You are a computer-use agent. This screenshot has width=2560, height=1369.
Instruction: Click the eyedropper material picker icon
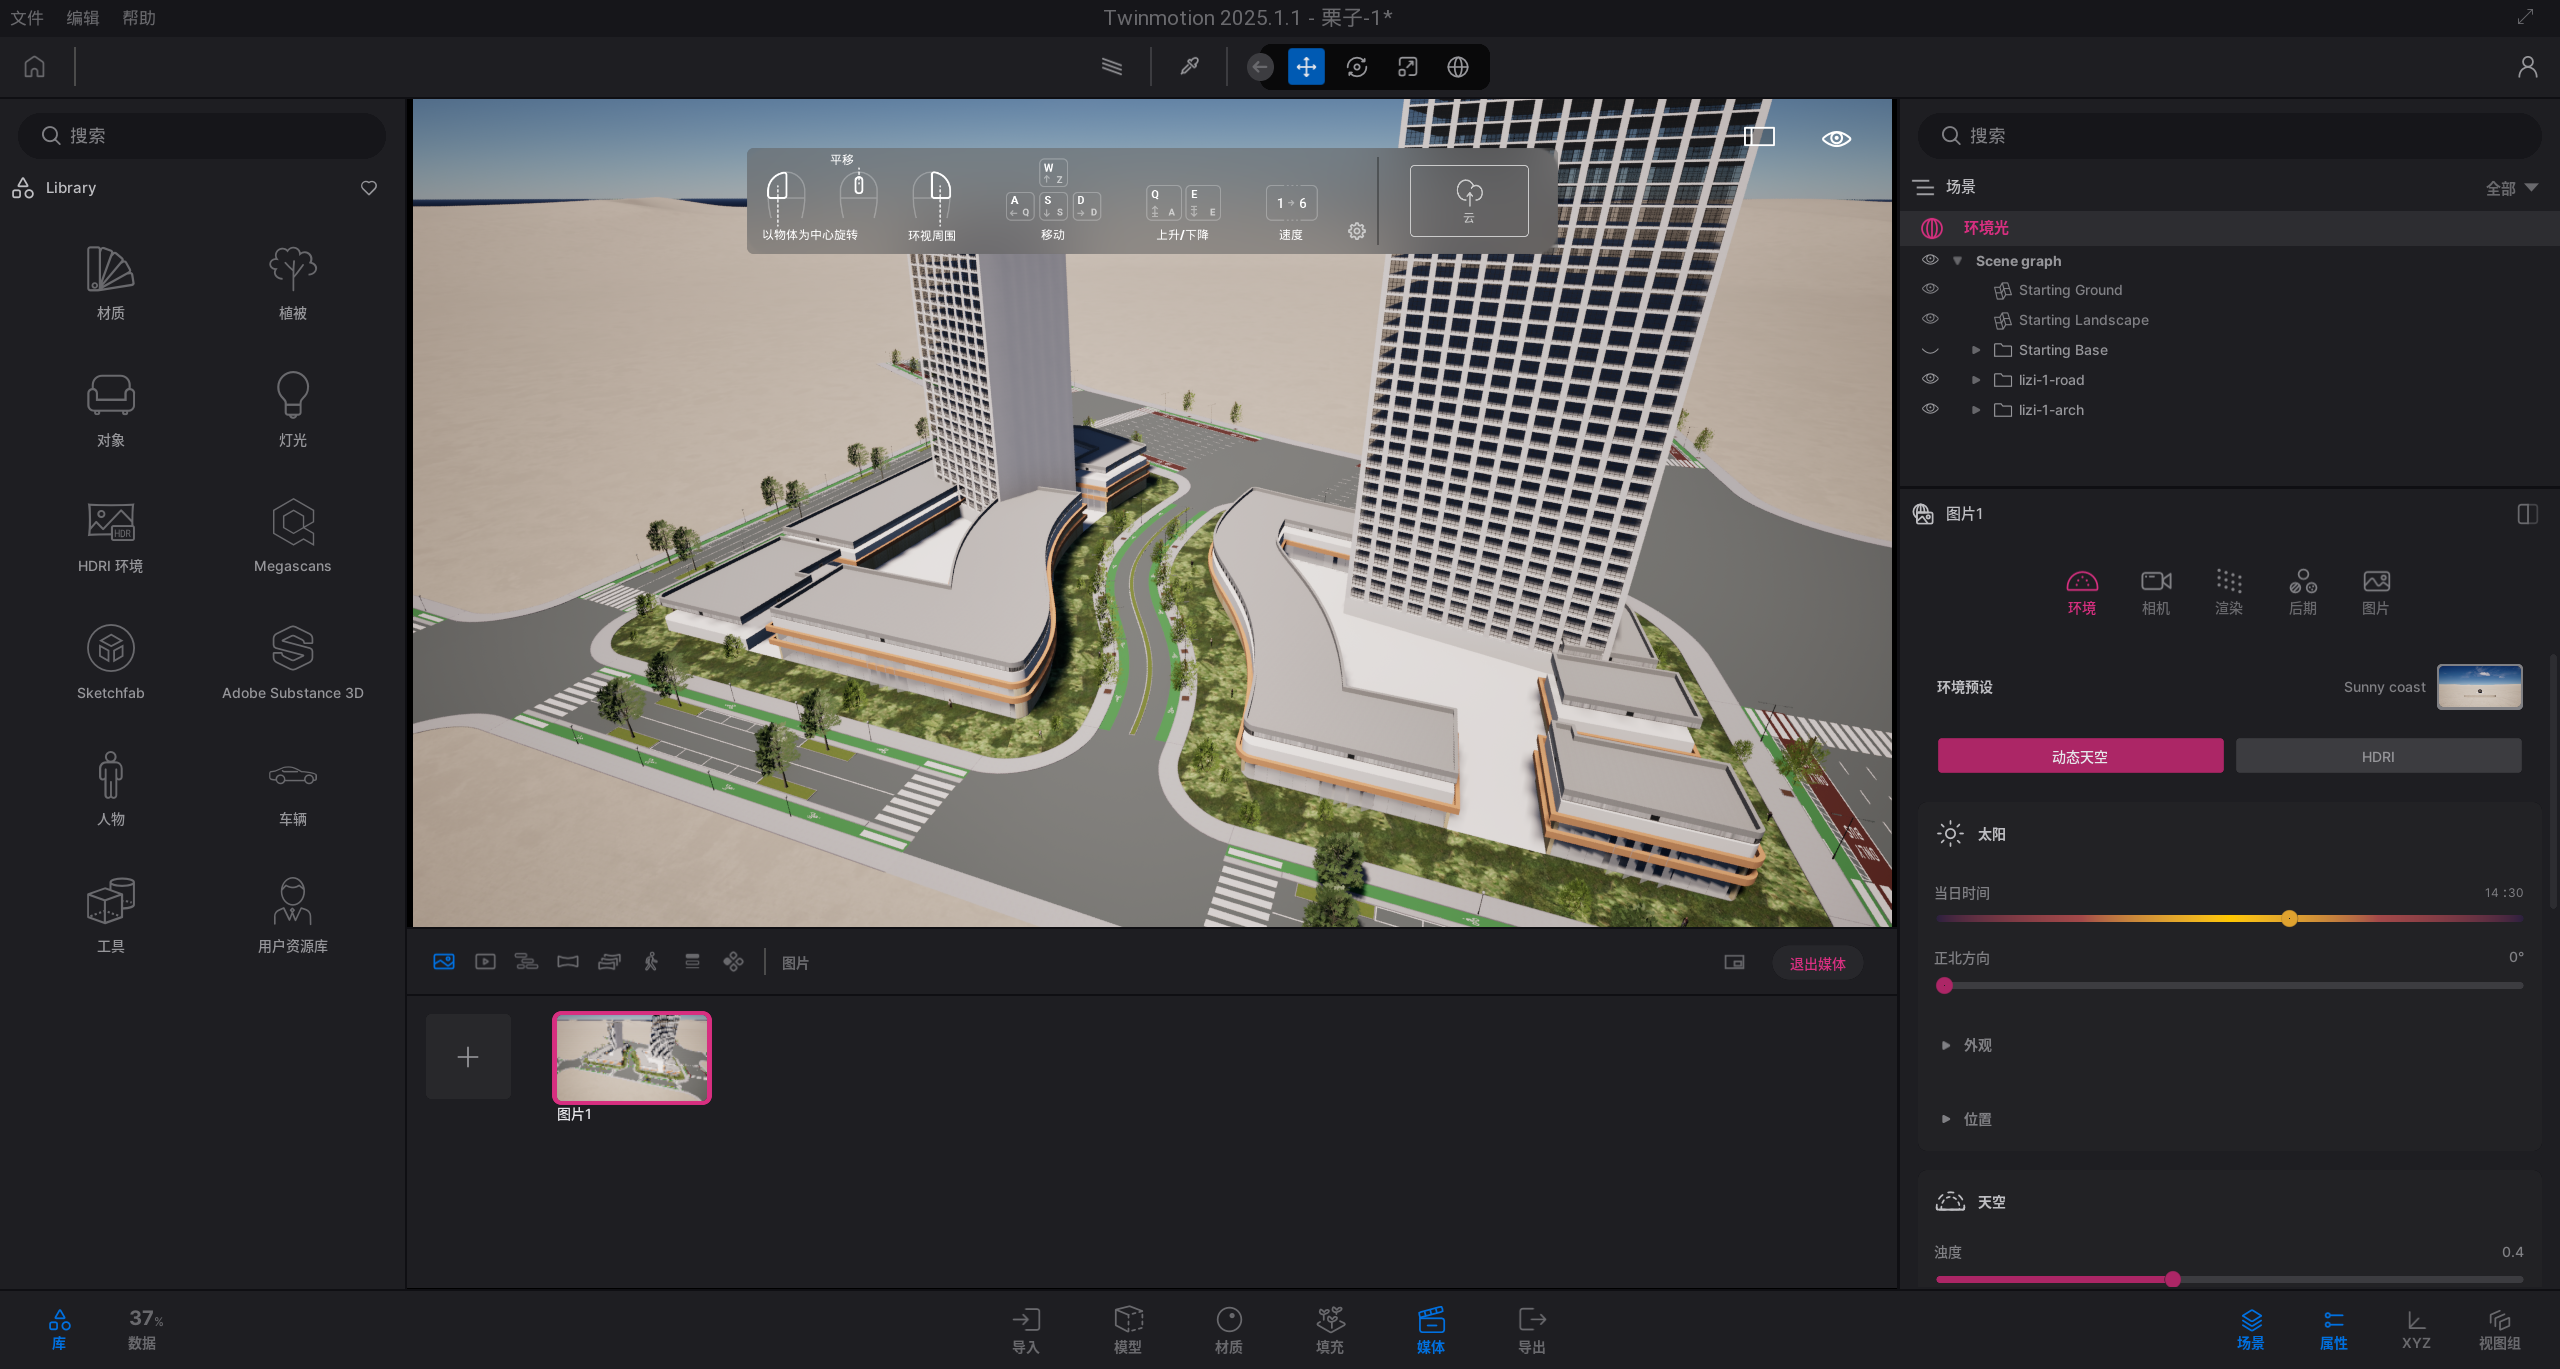(1189, 67)
